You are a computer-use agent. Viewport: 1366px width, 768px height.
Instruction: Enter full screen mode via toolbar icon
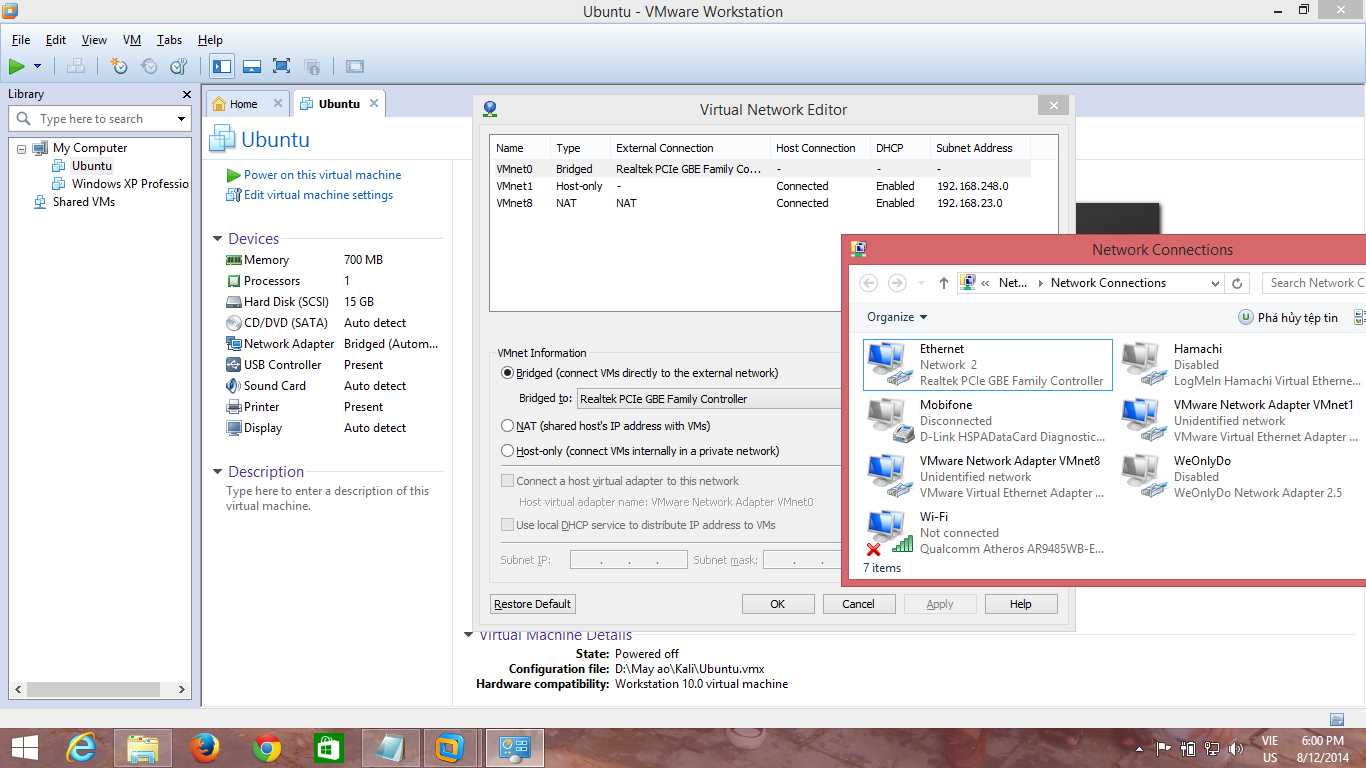coord(282,66)
